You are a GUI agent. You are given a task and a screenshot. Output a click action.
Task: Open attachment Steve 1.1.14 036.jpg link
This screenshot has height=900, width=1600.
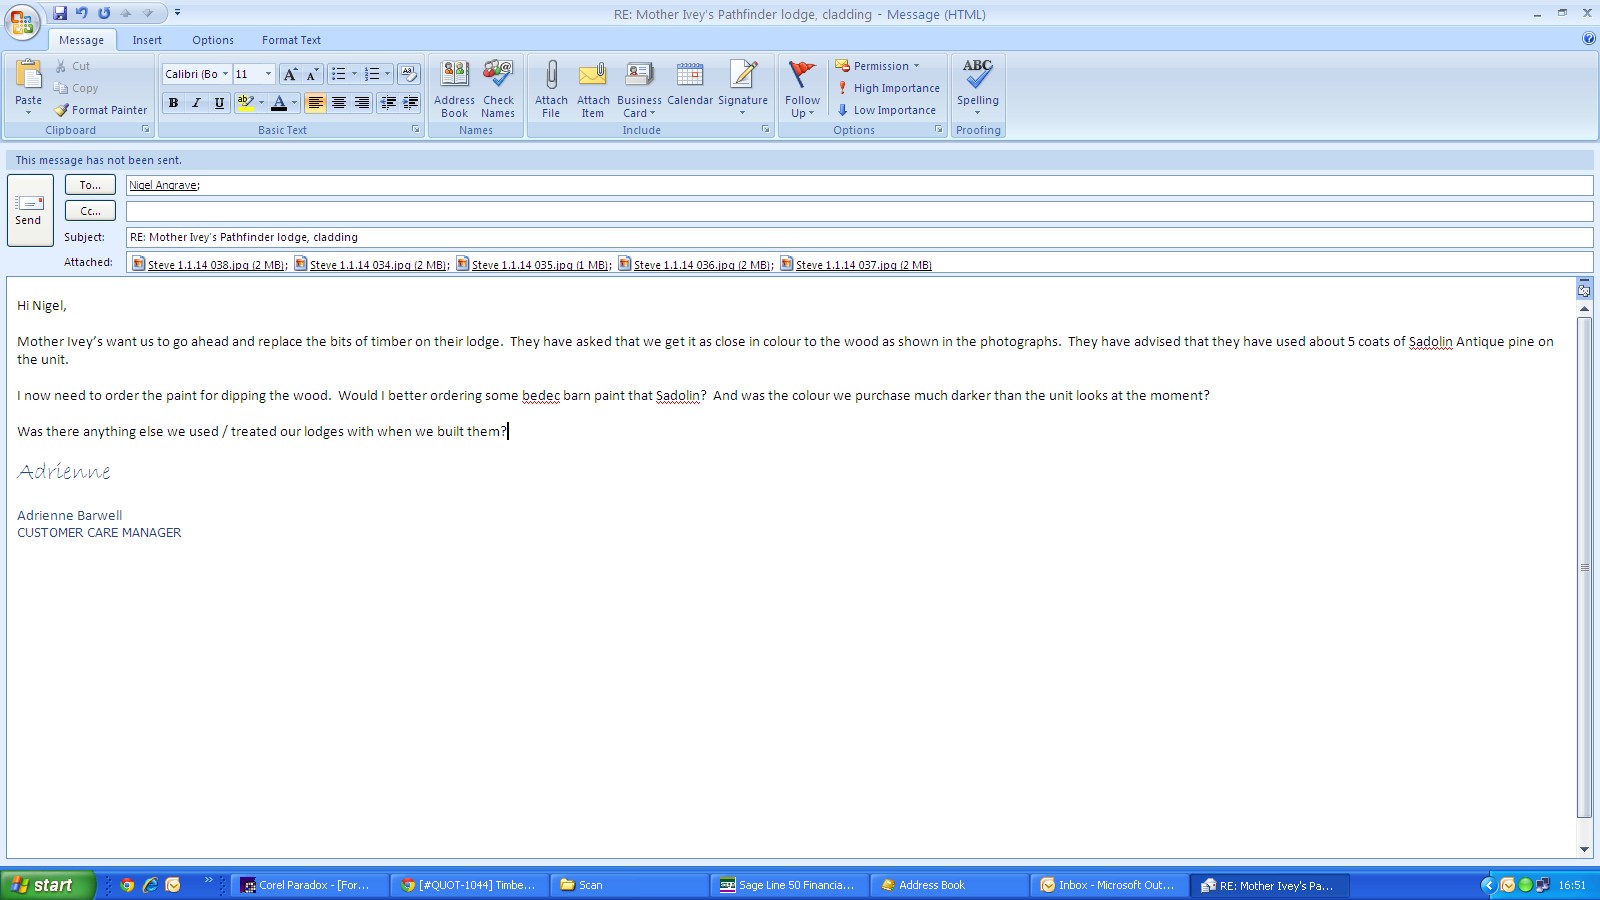pyautogui.click(x=696, y=265)
